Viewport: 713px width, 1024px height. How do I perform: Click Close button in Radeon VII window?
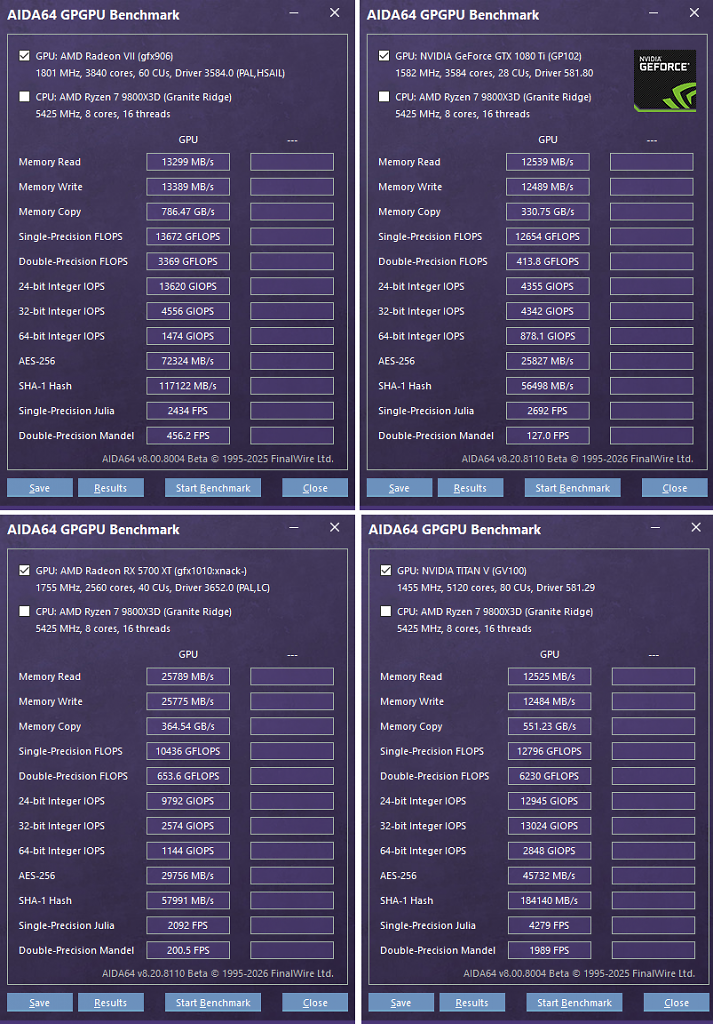click(x=315, y=488)
